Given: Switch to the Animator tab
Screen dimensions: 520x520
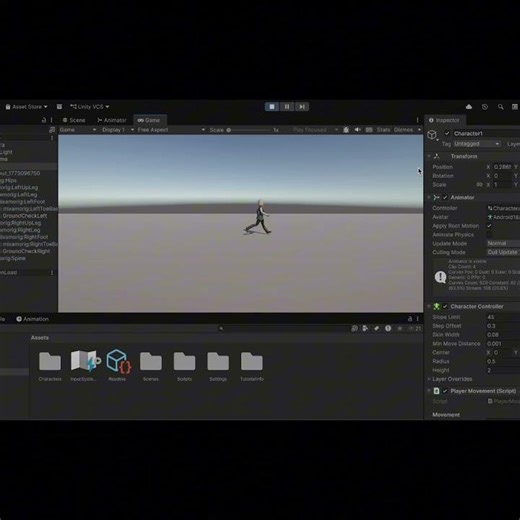Looking at the screenshot, I should 112,120.
